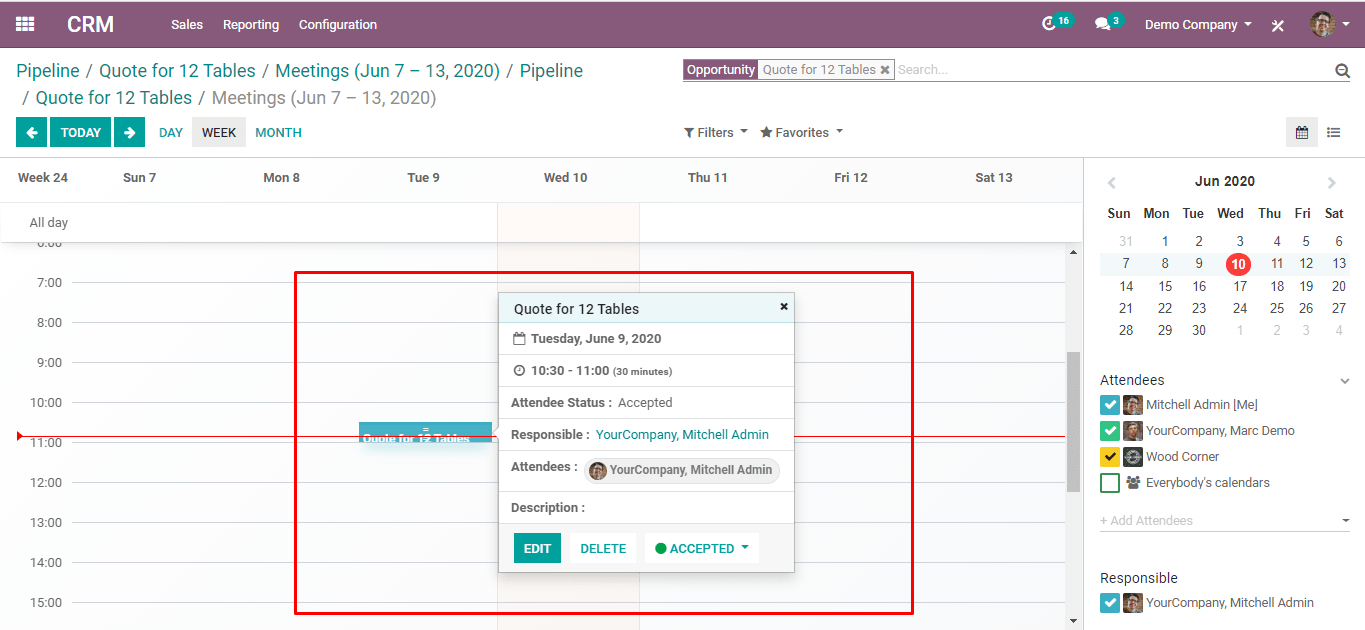Go to next week arrow button
This screenshot has height=630, width=1365.
tap(129, 132)
